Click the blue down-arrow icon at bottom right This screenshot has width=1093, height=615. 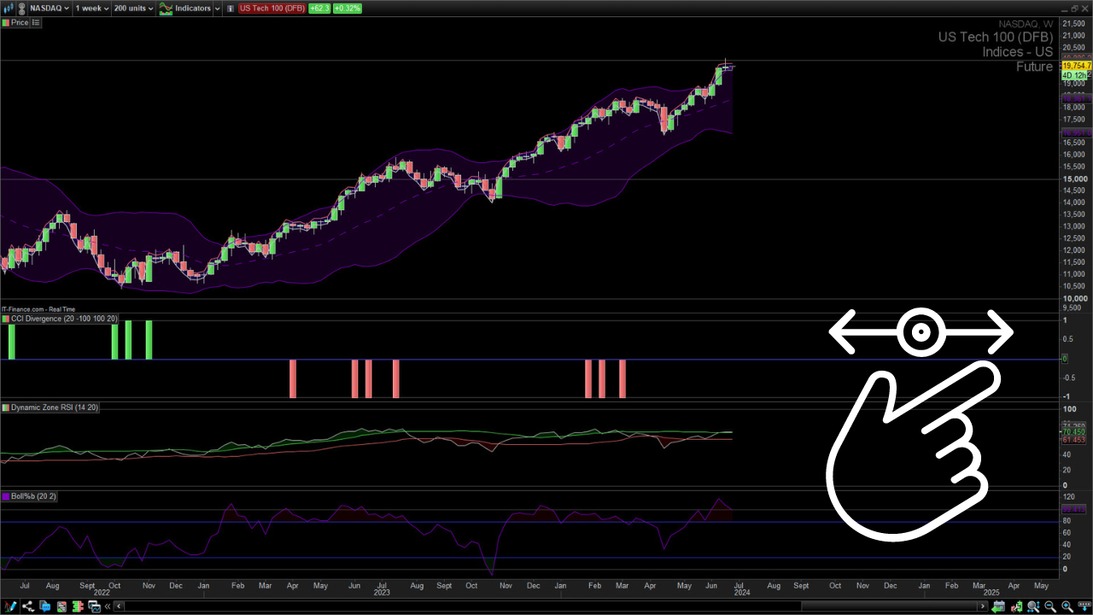point(1084,607)
